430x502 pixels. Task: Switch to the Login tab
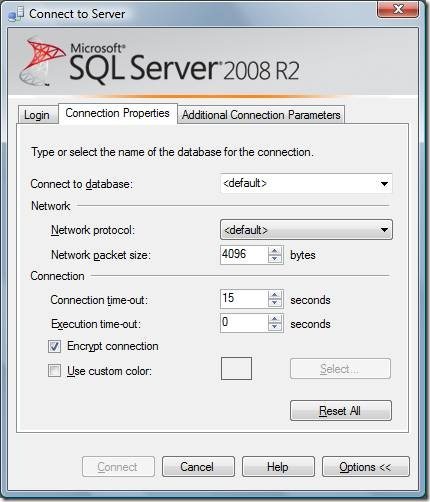tap(37, 115)
